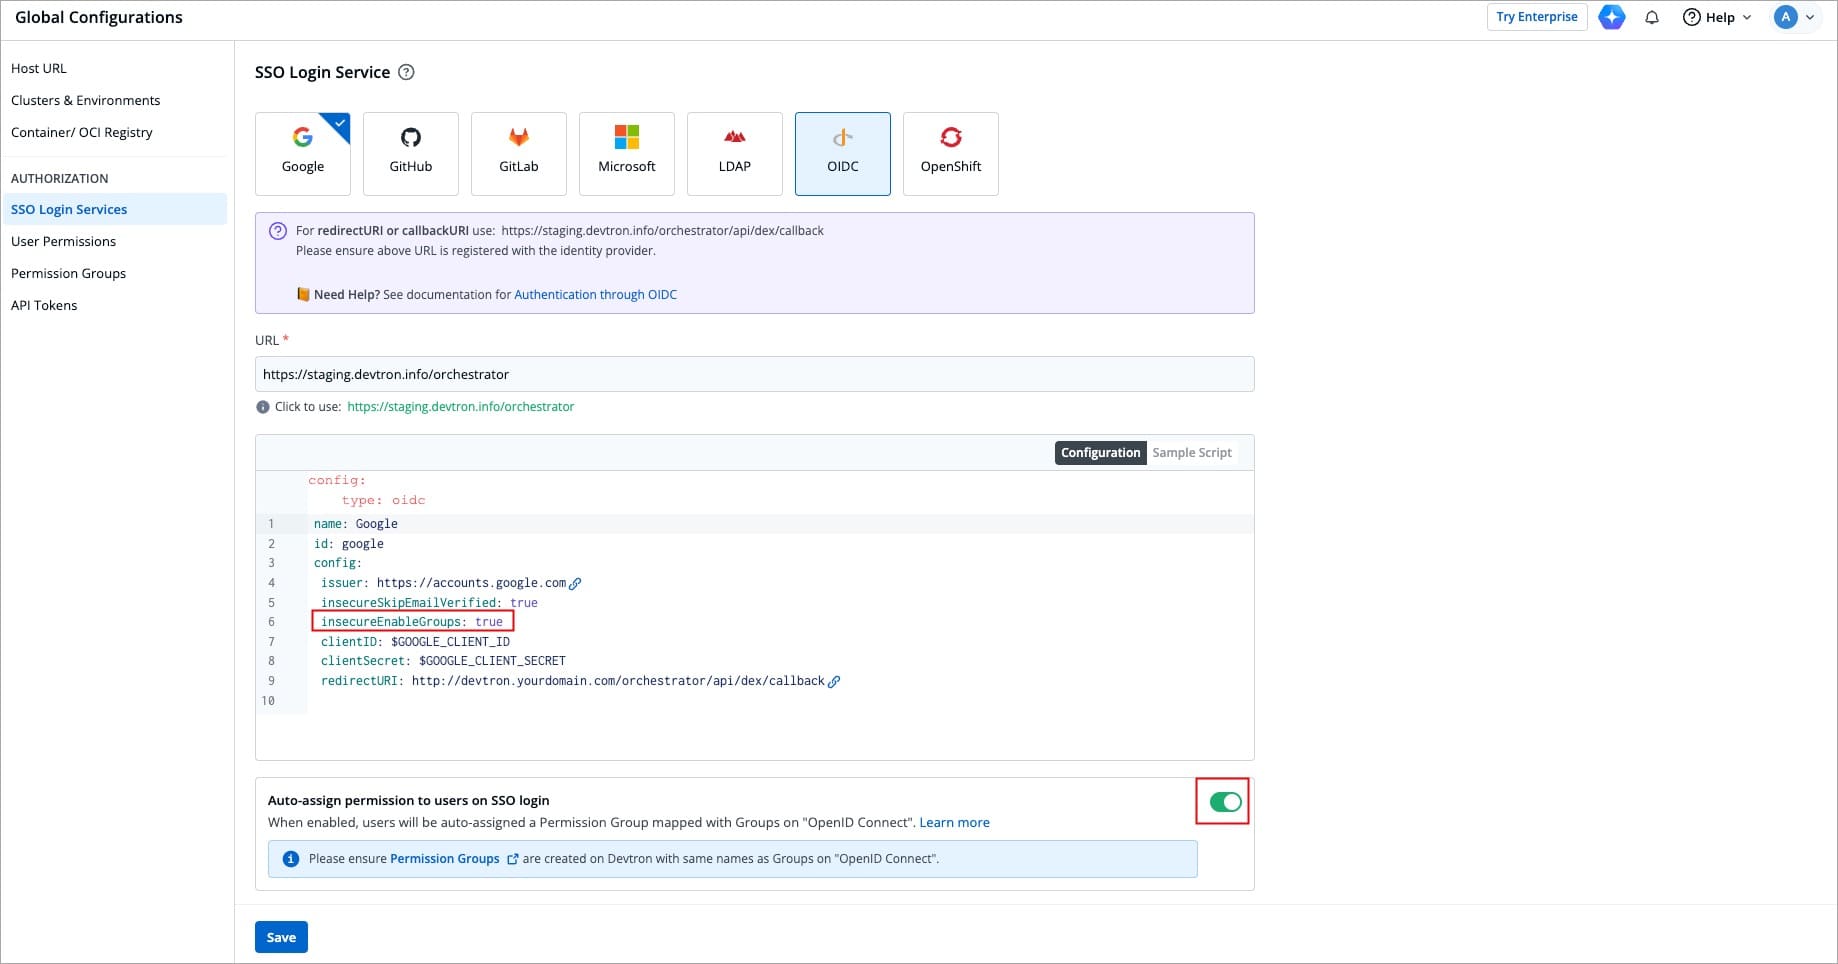Click the notification bell icon
1838x964 pixels.
point(1652,17)
